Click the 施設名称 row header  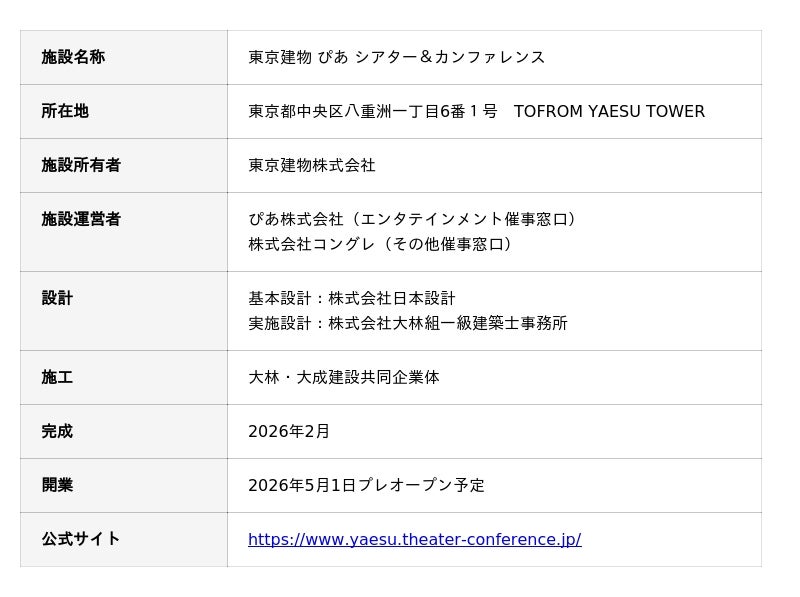(x=73, y=58)
